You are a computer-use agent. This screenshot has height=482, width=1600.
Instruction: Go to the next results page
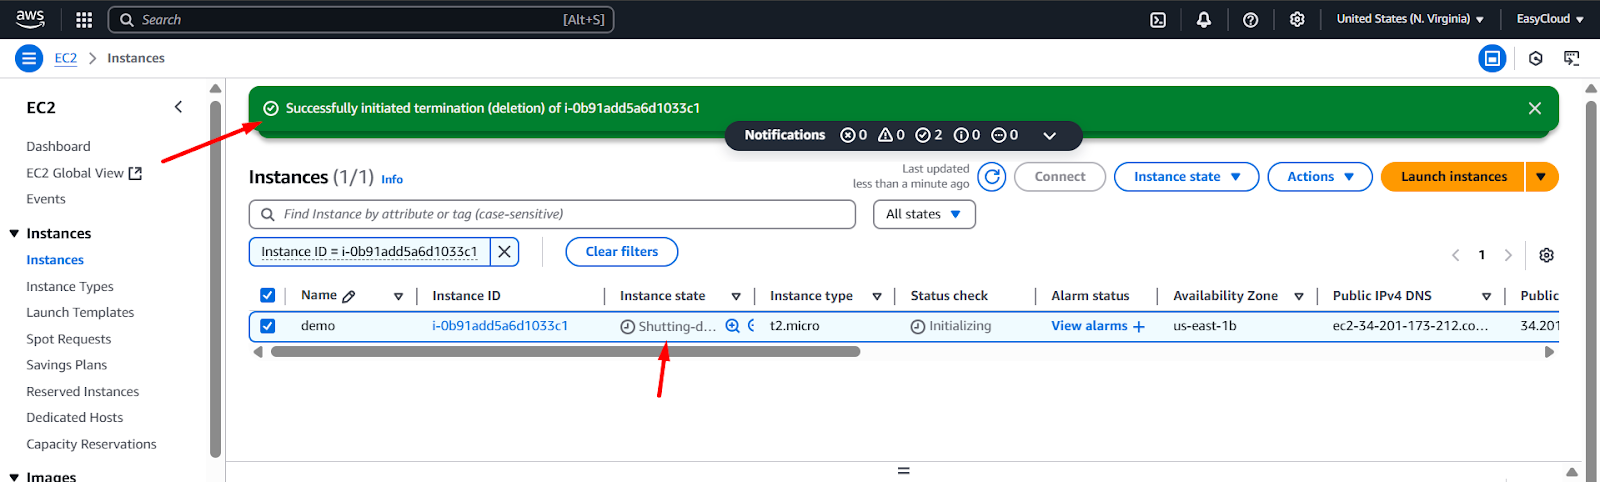pos(1508,255)
